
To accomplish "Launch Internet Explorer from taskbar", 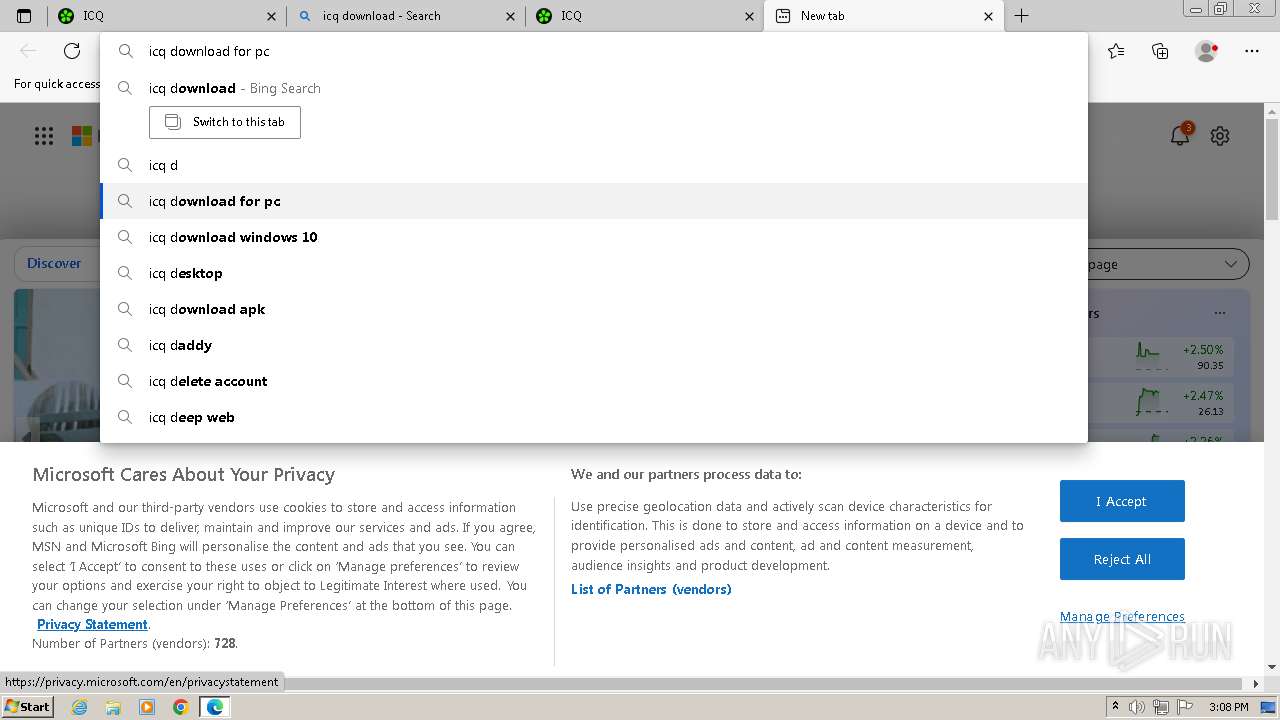I will pyautogui.click(x=80, y=707).
